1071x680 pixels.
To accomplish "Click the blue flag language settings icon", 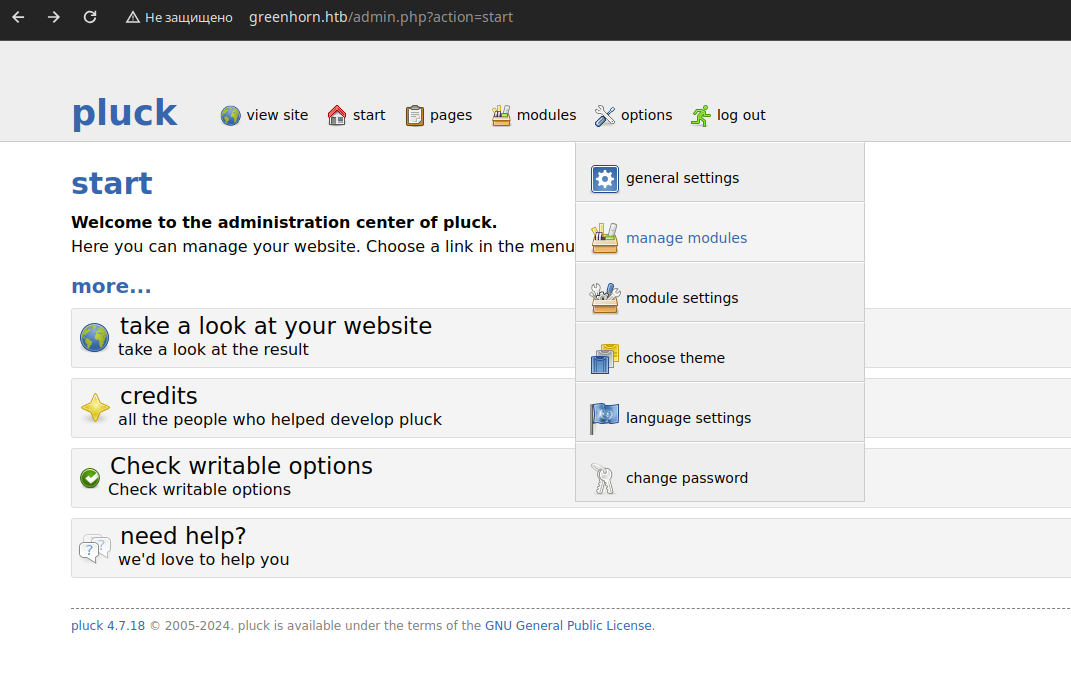I will pos(604,419).
